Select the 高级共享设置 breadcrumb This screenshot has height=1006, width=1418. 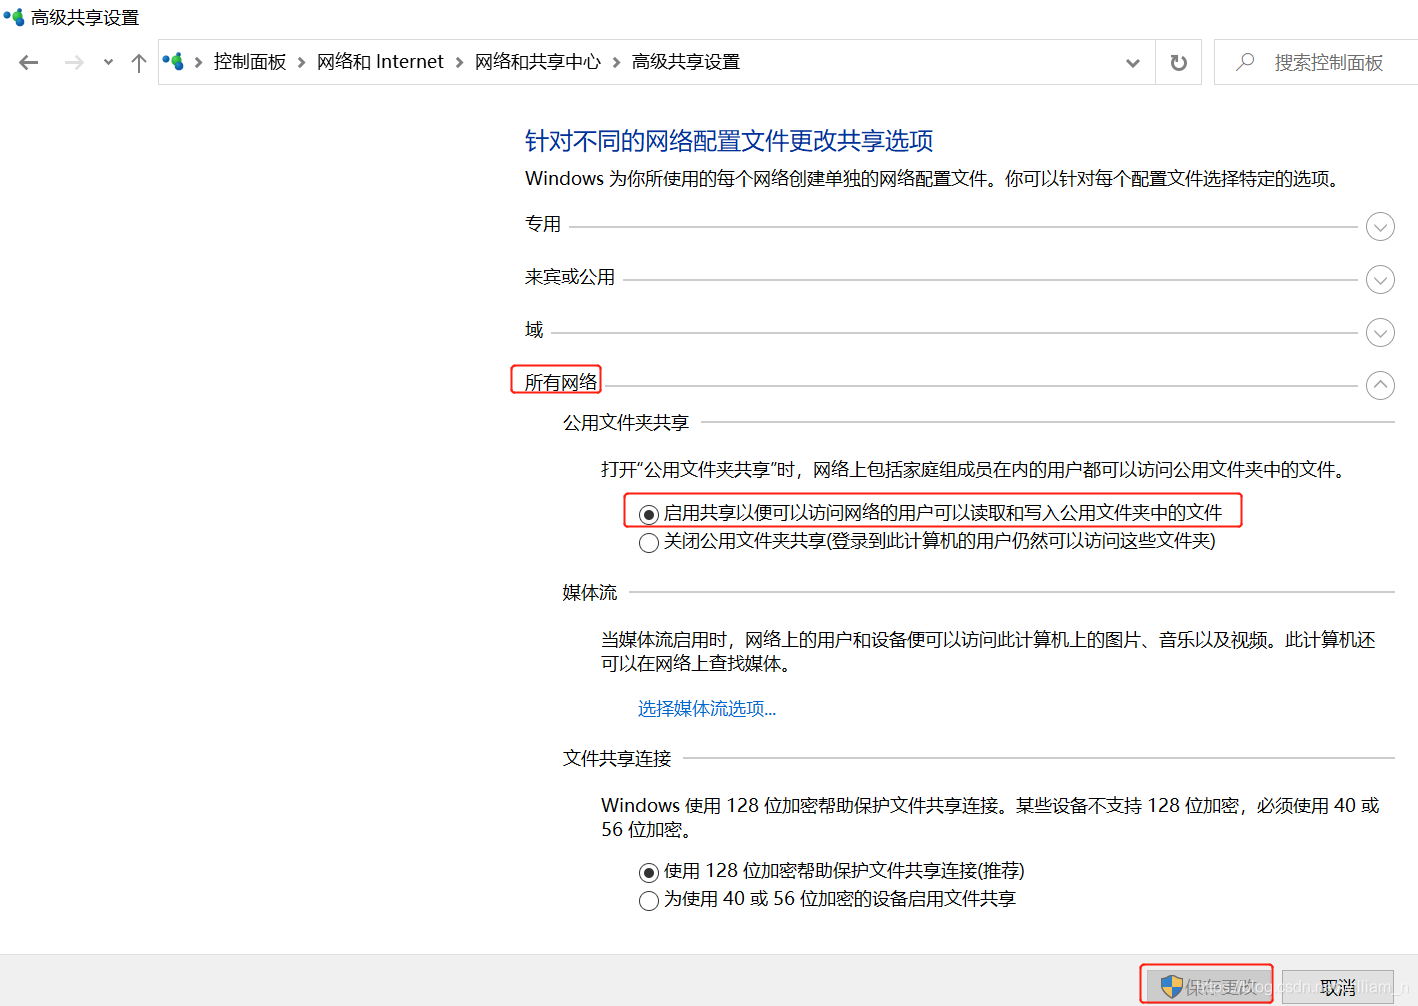686,62
